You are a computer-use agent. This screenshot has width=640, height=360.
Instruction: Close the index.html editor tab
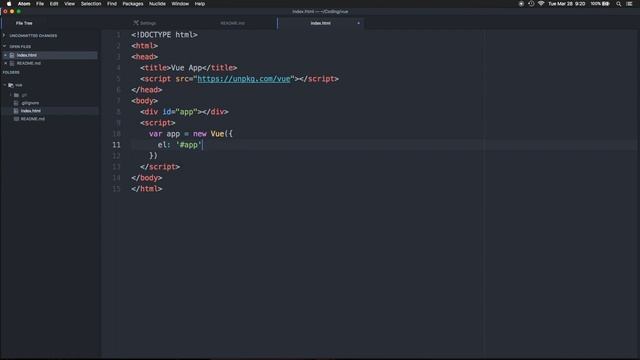click(359, 23)
